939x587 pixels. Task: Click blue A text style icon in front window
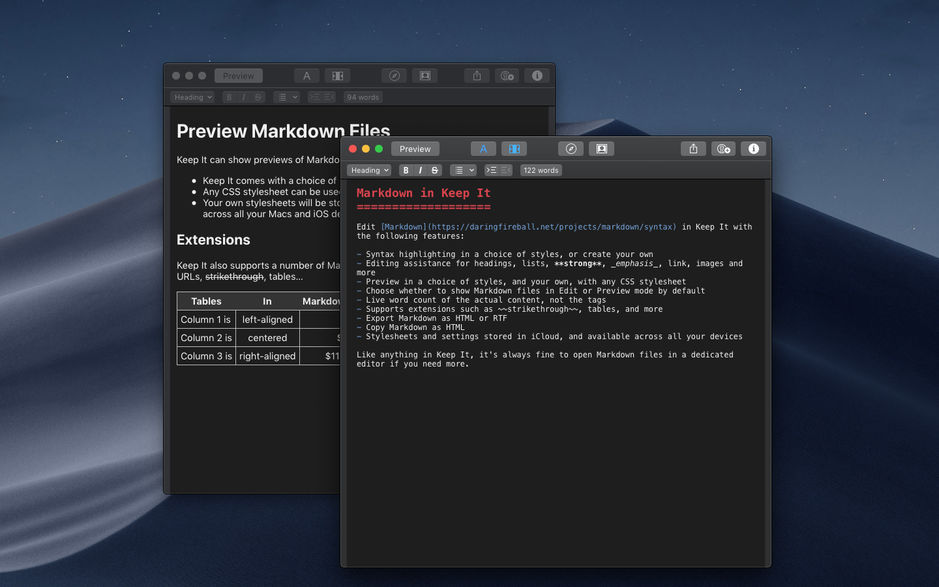(483, 149)
